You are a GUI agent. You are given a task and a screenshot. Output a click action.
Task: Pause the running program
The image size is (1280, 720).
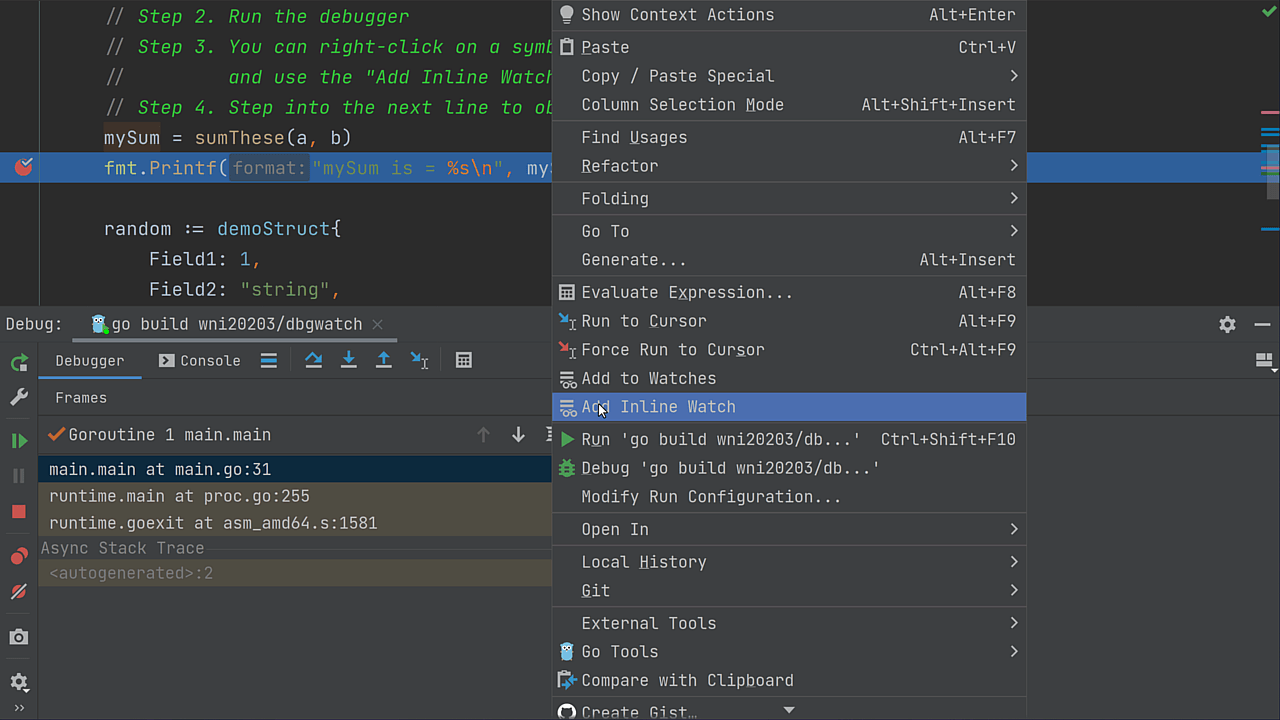pyautogui.click(x=19, y=475)
